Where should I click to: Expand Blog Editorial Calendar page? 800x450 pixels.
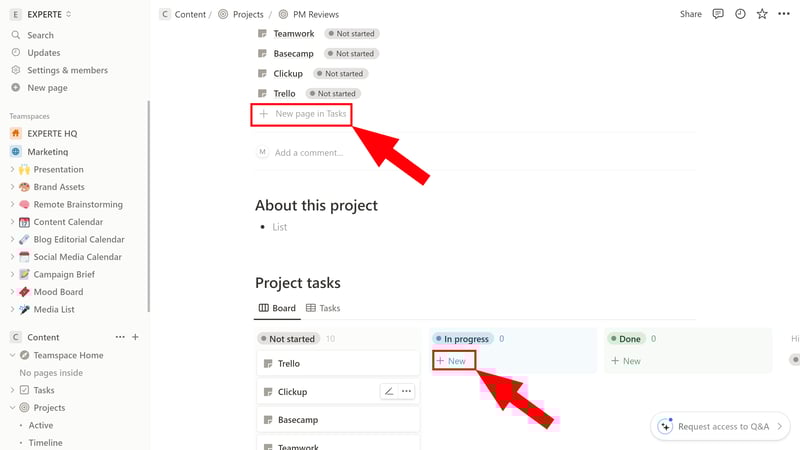12,239
